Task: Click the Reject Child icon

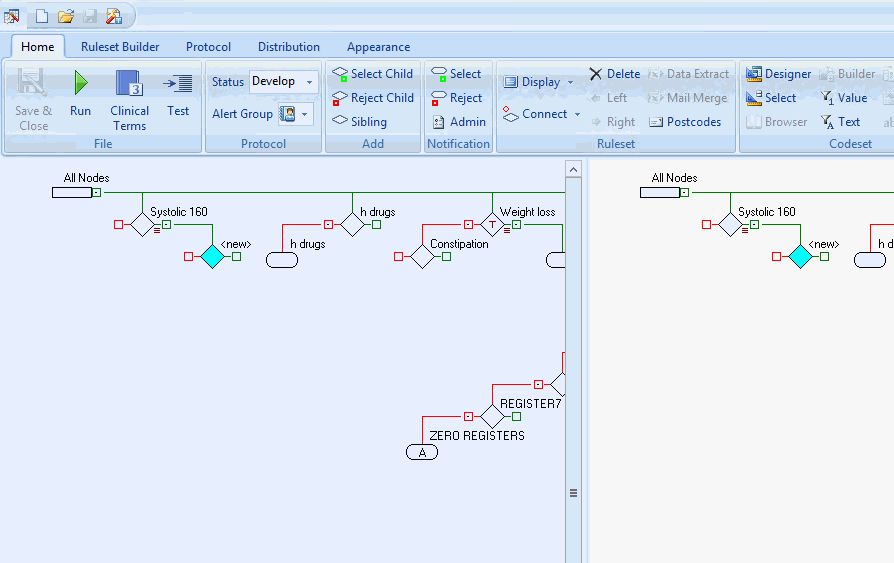Action: click(x=340, y=98)
